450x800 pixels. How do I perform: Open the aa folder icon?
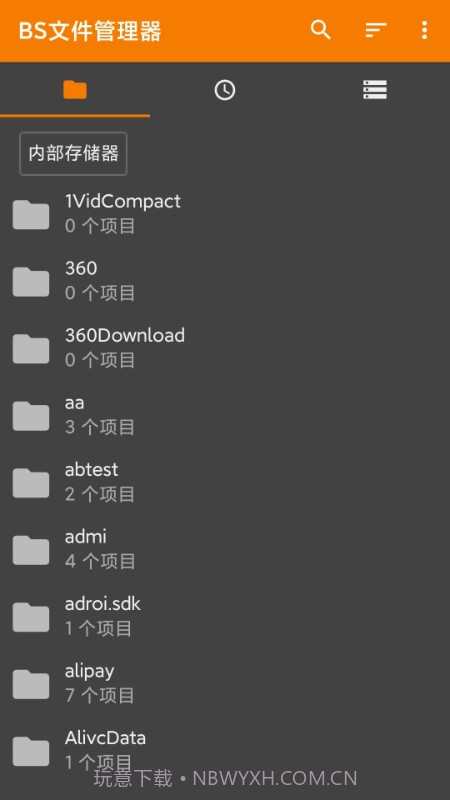31,416
